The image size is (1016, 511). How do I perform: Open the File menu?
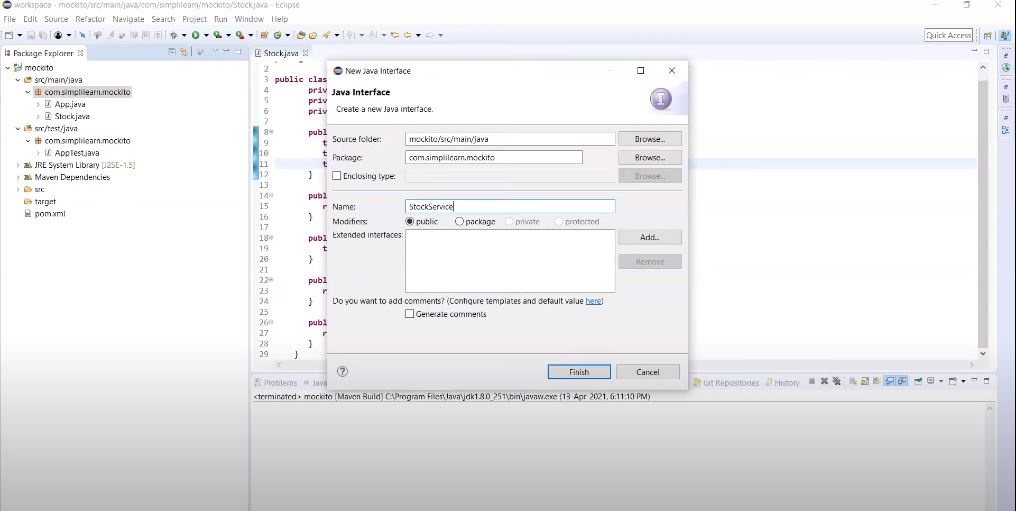tap(10, 19)
